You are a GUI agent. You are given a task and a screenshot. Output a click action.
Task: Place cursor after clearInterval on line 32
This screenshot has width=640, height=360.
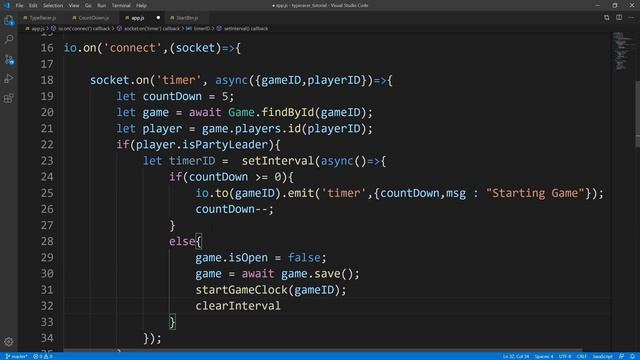pos(281,306)
